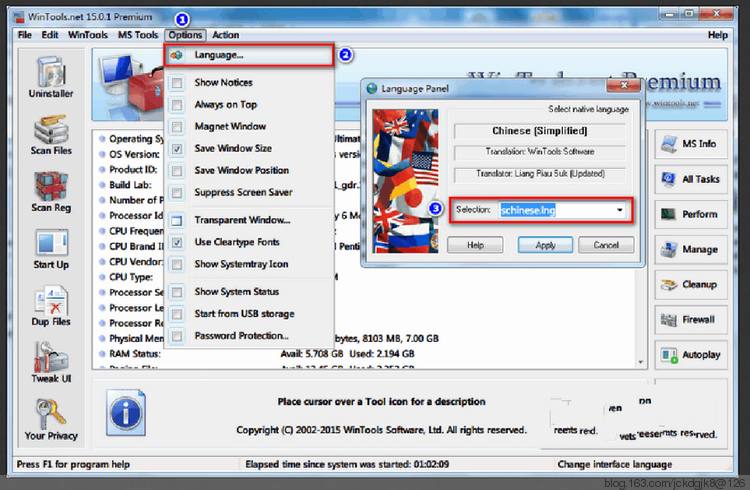
Task: Enable the Magnet Window option
Action: [x=176, y=127]
